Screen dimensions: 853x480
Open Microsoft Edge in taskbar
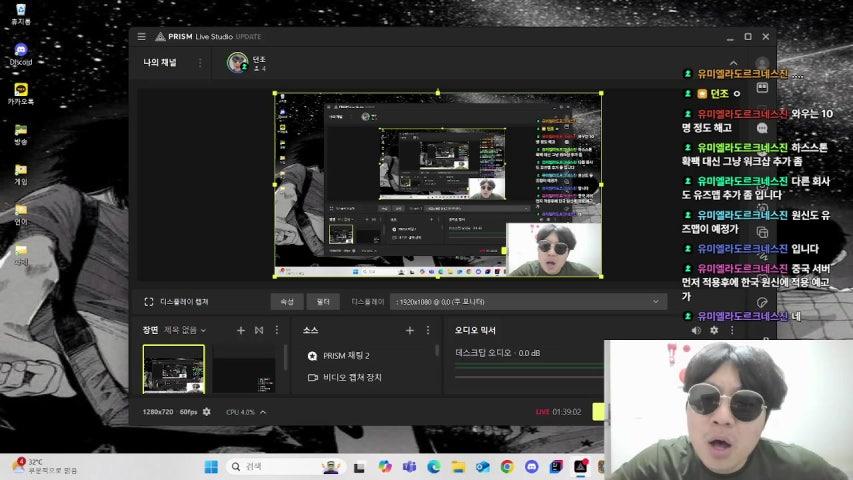tap(434, 466)
